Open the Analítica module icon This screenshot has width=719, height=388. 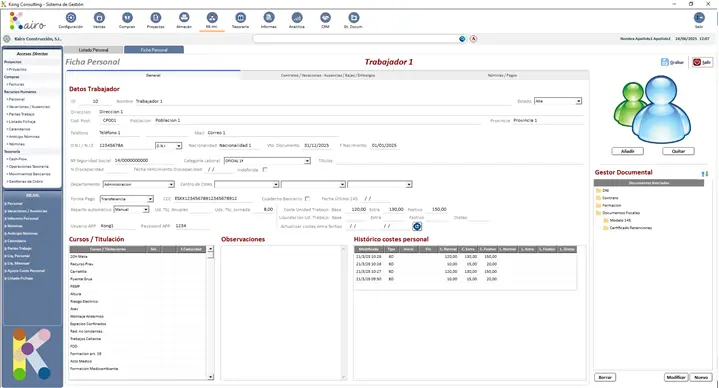click(x=297, y=18)
